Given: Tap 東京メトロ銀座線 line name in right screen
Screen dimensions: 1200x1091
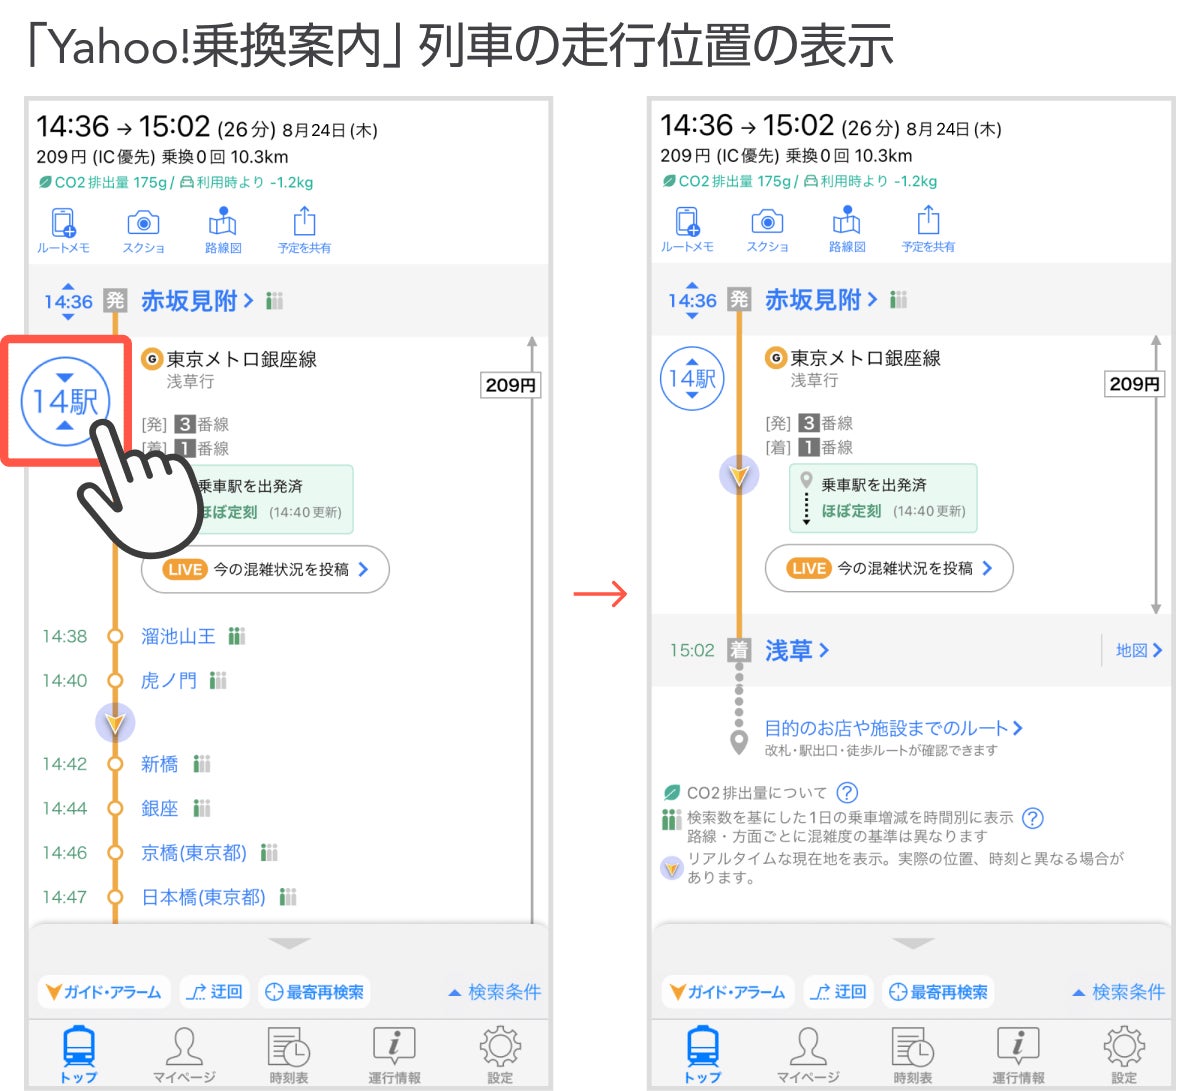Looking at the screenshot, I should (x=865, y=358).
